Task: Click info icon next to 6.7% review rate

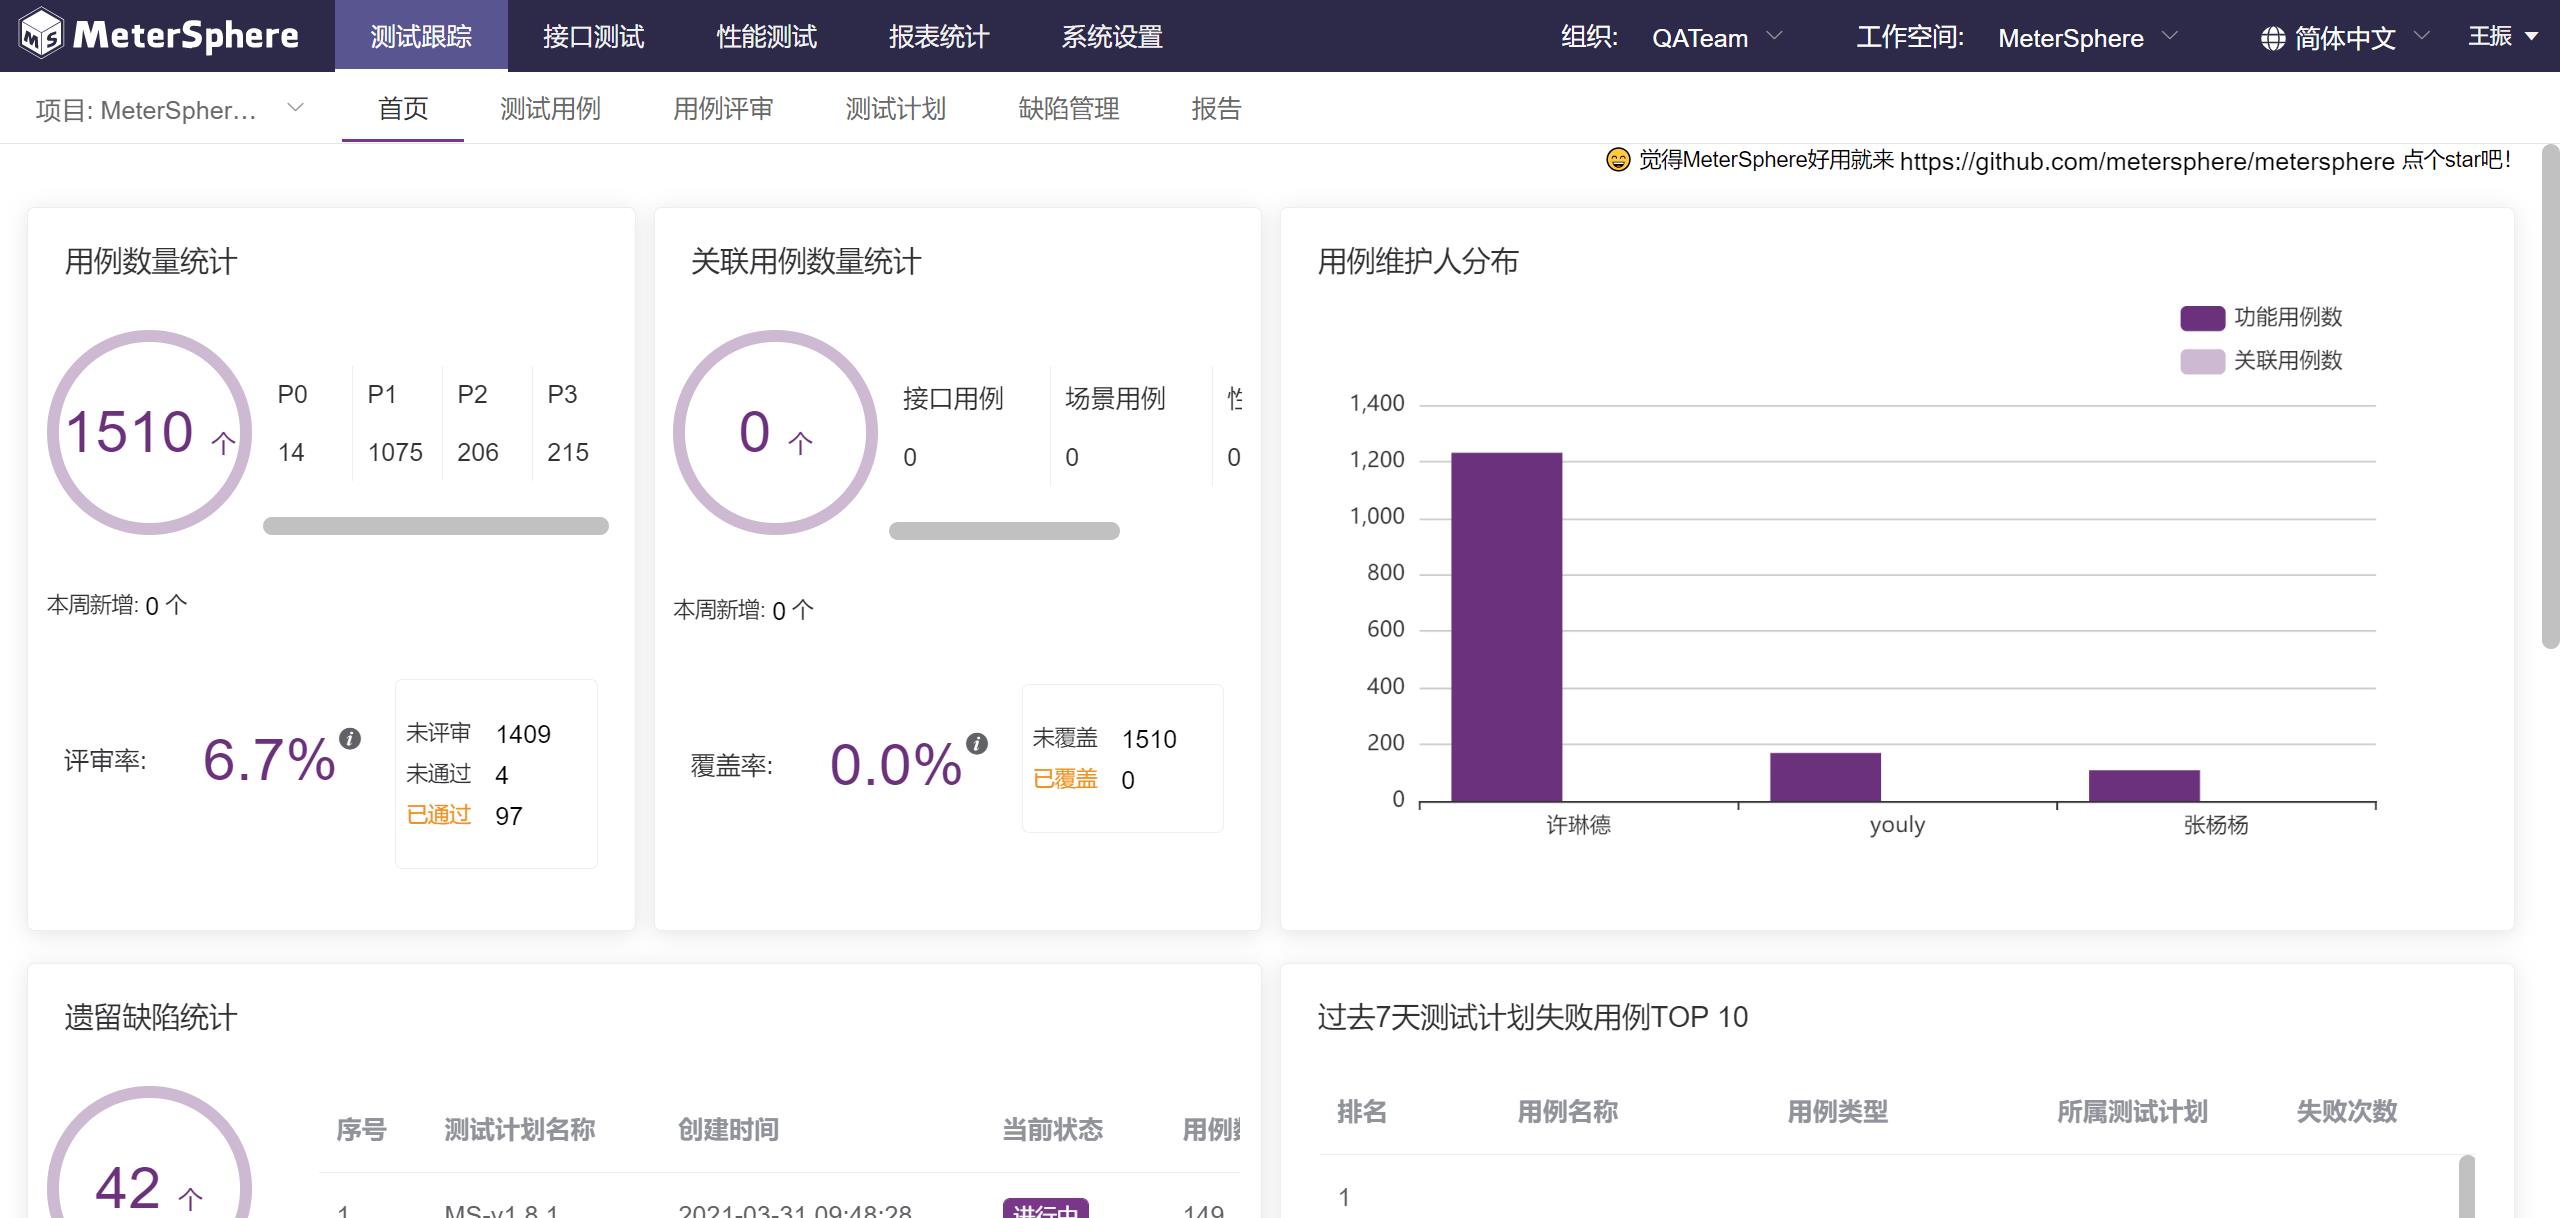Action: coord(350,739)
